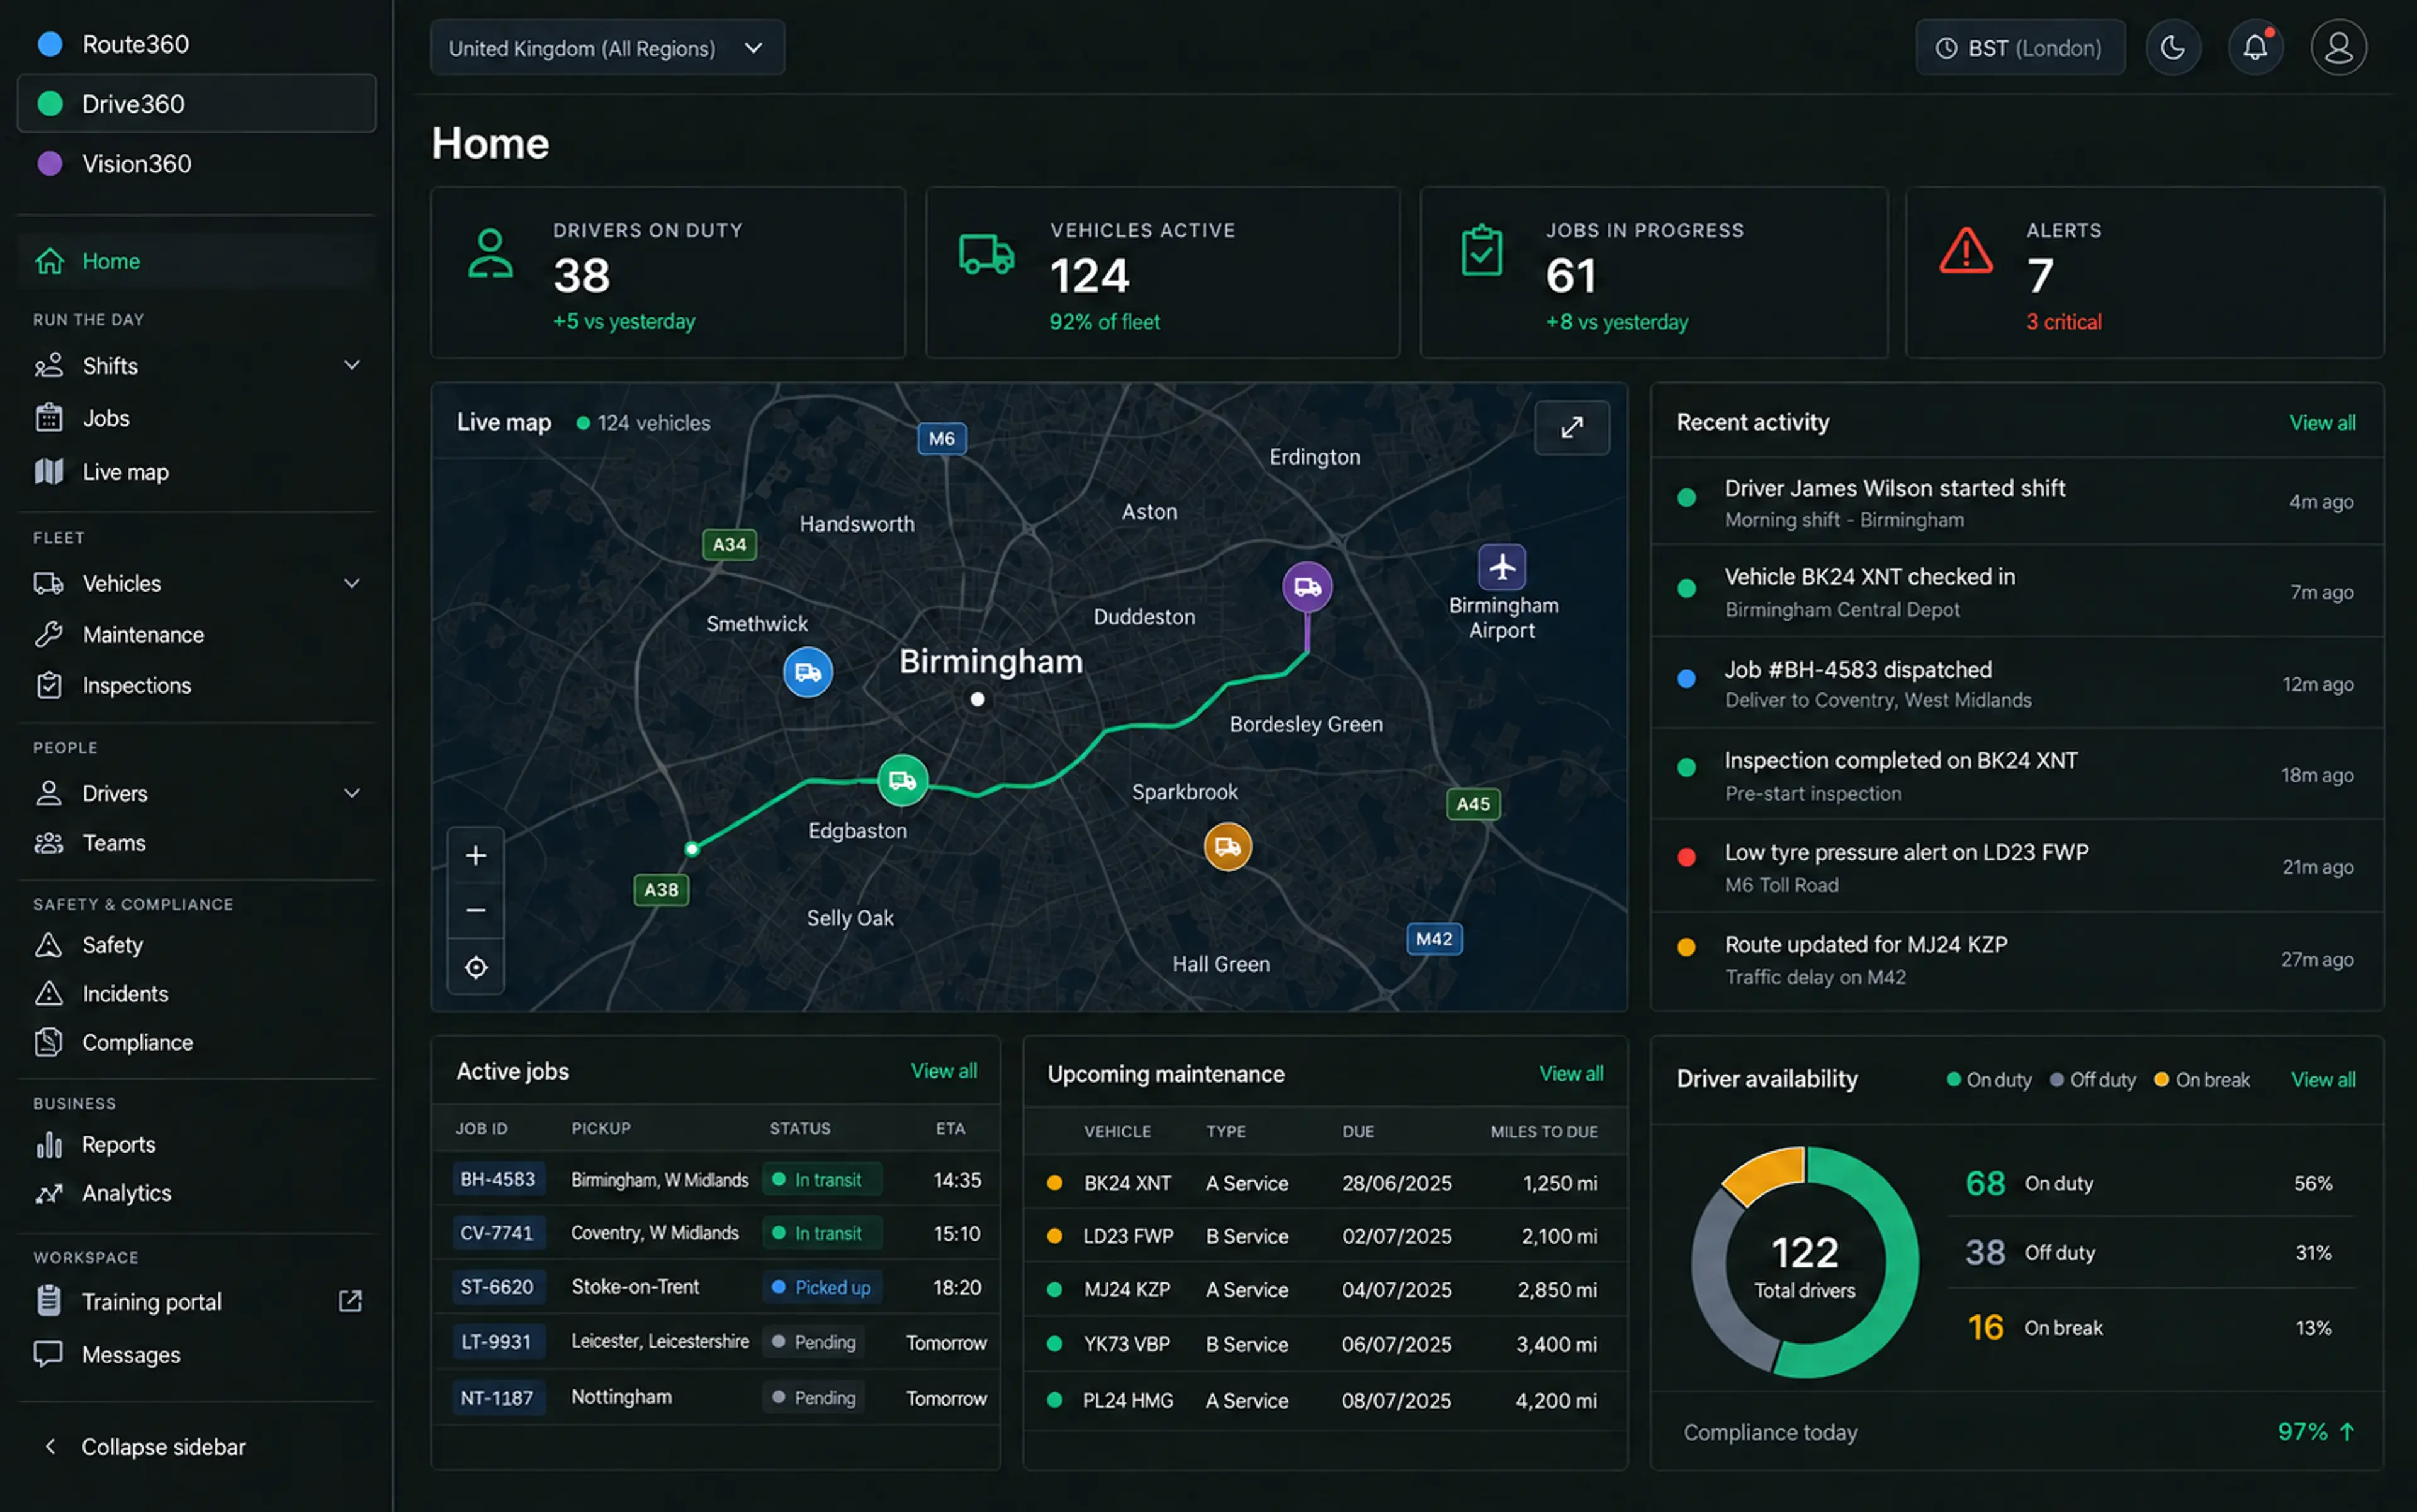Switch to the Vision360 app
This screenshot has width=2417, height=1512.
click(196, 163)
